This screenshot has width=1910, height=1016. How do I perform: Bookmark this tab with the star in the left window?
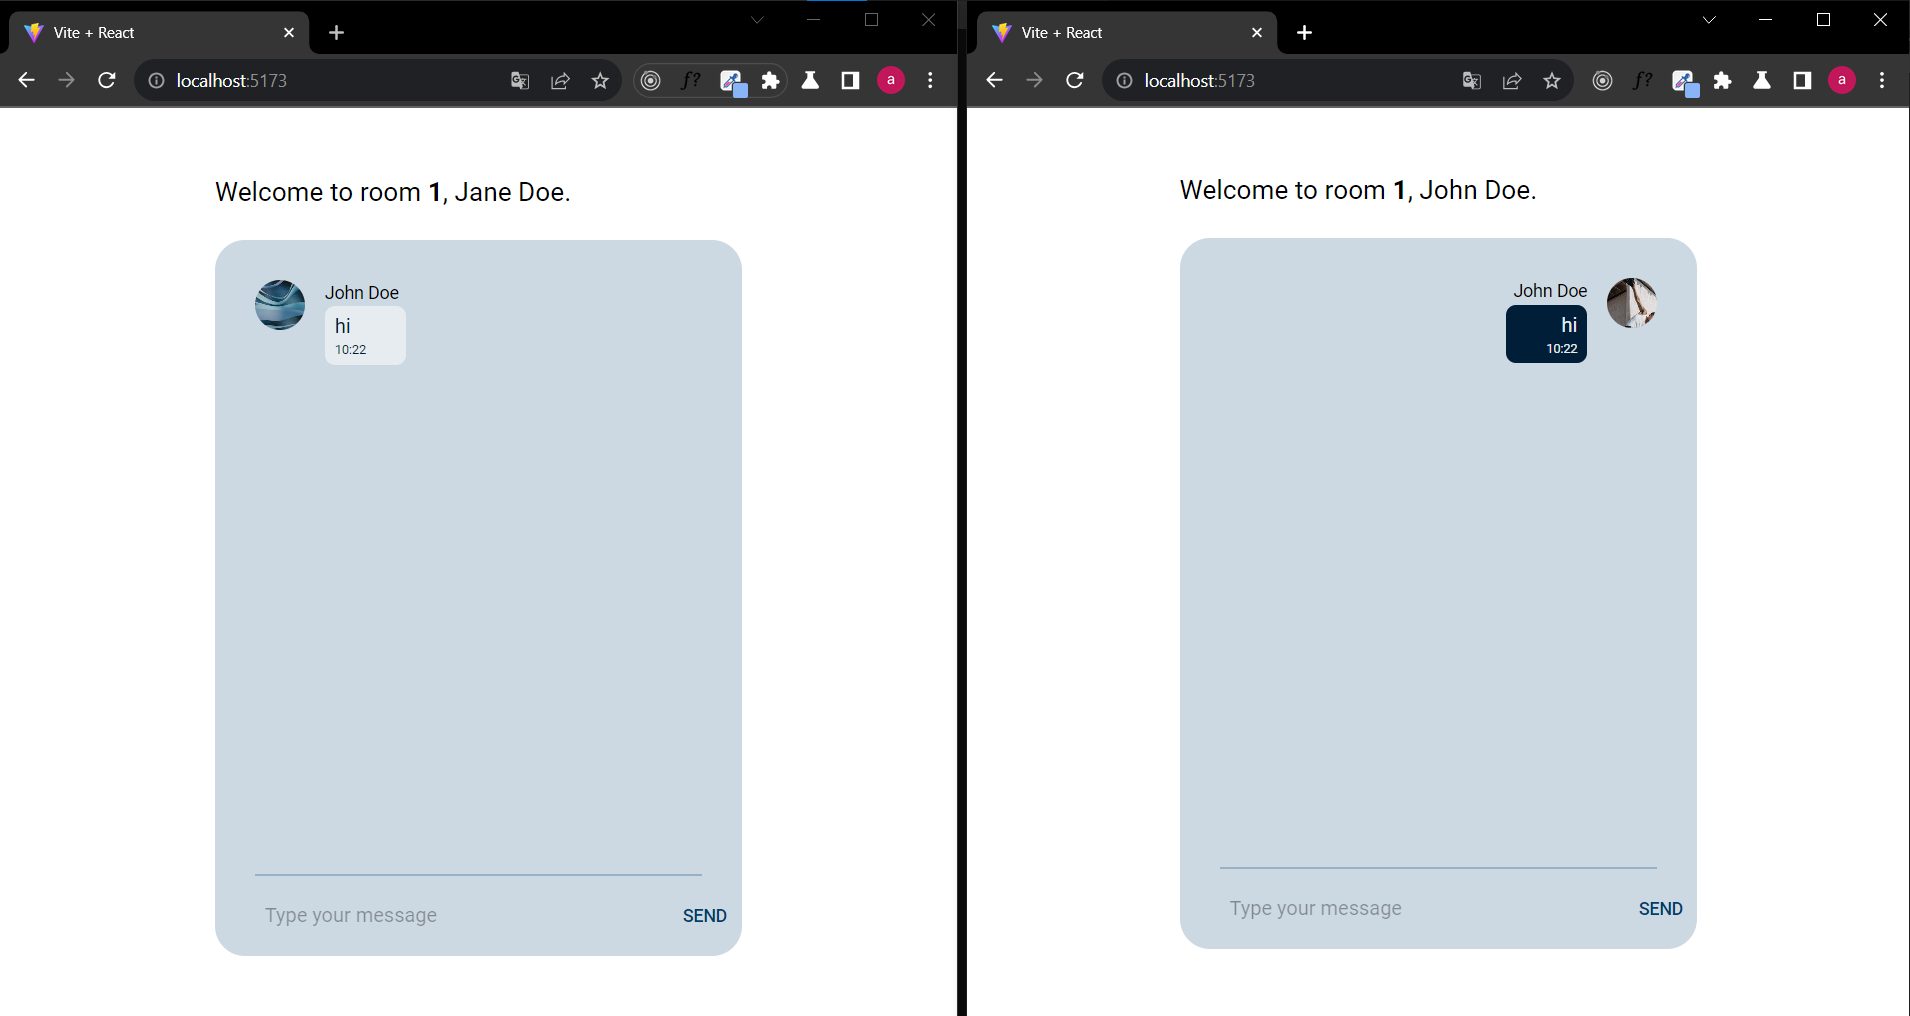tap(600, 81)
